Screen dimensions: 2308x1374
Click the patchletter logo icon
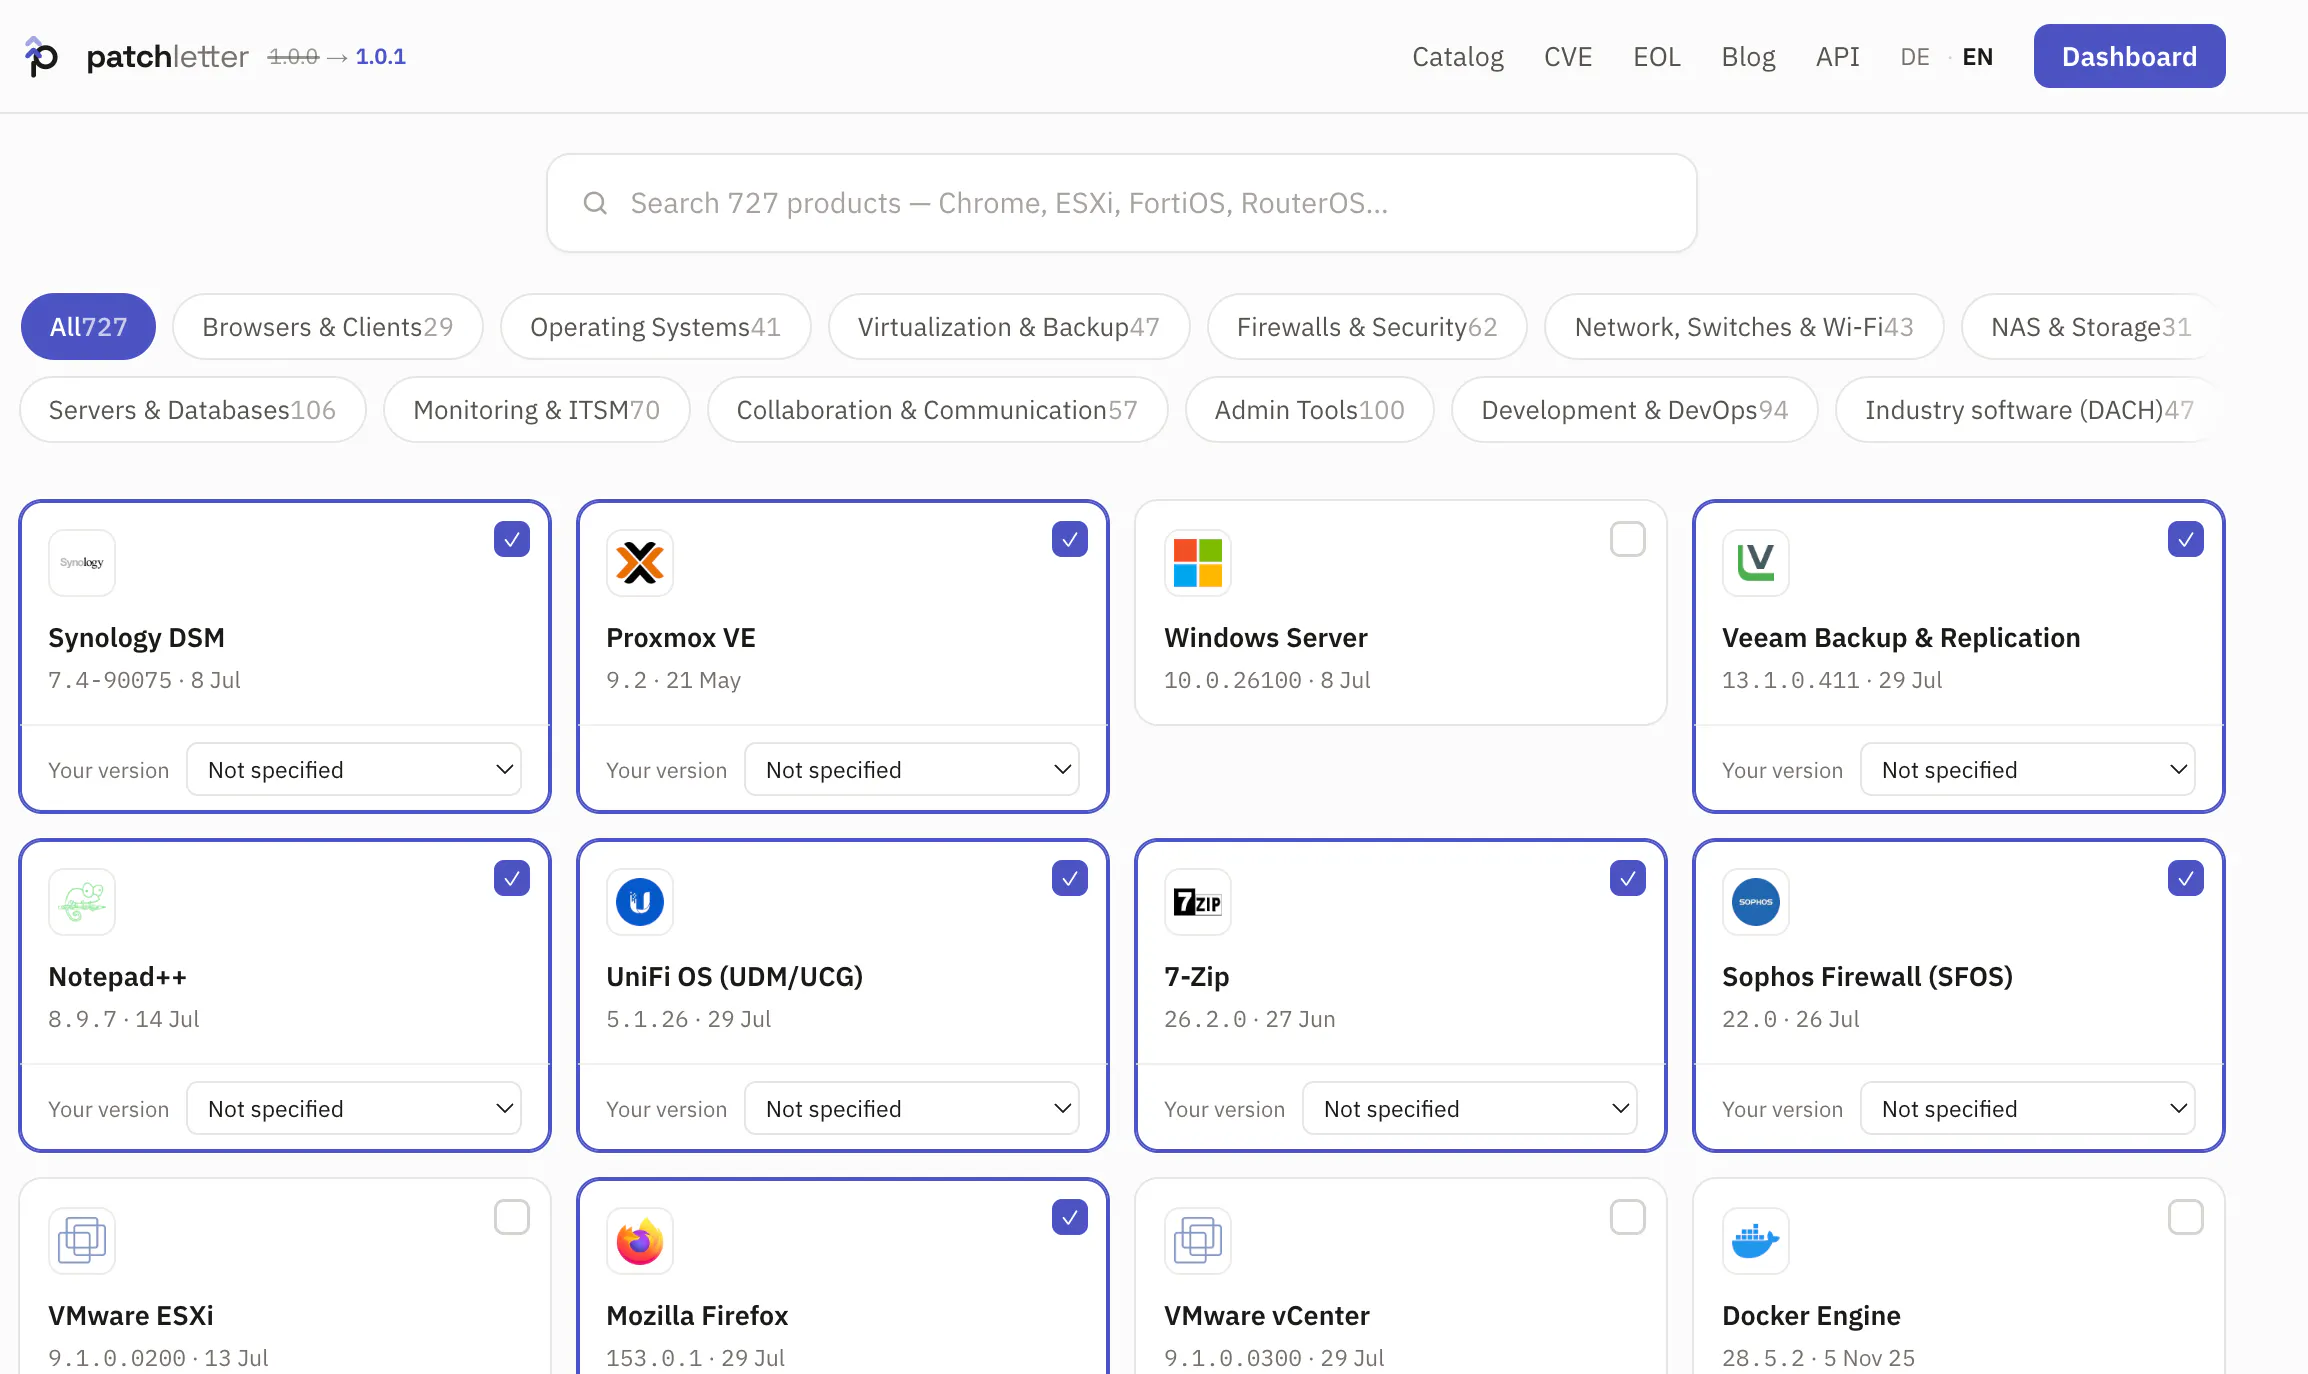tap(41, 57)
